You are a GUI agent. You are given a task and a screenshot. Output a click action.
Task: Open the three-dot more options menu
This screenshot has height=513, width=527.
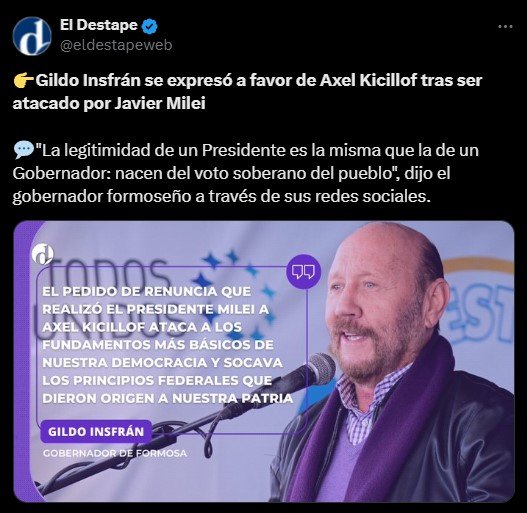(505, 27)
